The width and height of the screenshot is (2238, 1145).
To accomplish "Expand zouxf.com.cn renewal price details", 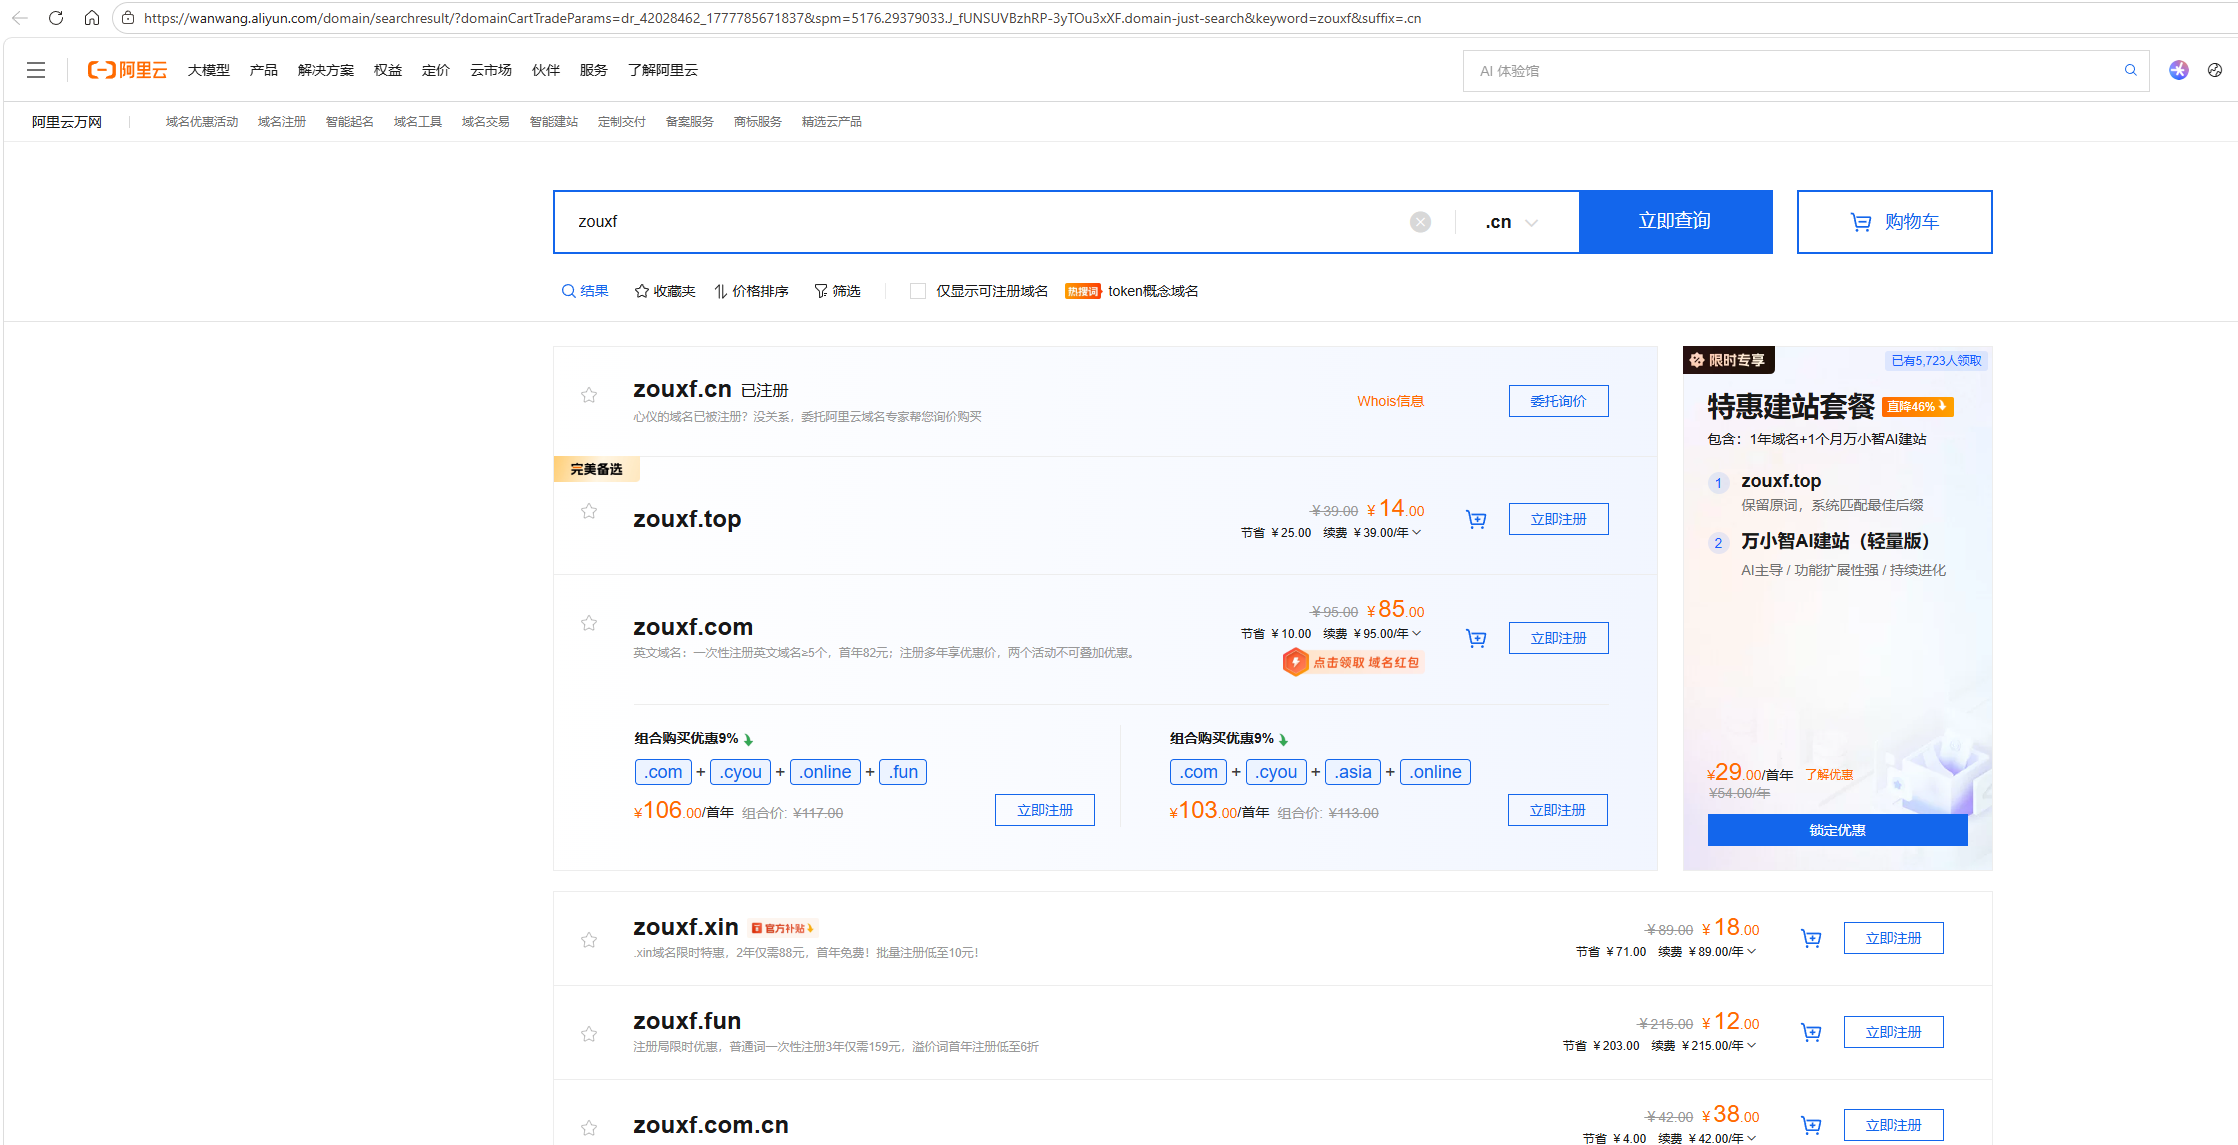I will click(x=1751, y=1139).
